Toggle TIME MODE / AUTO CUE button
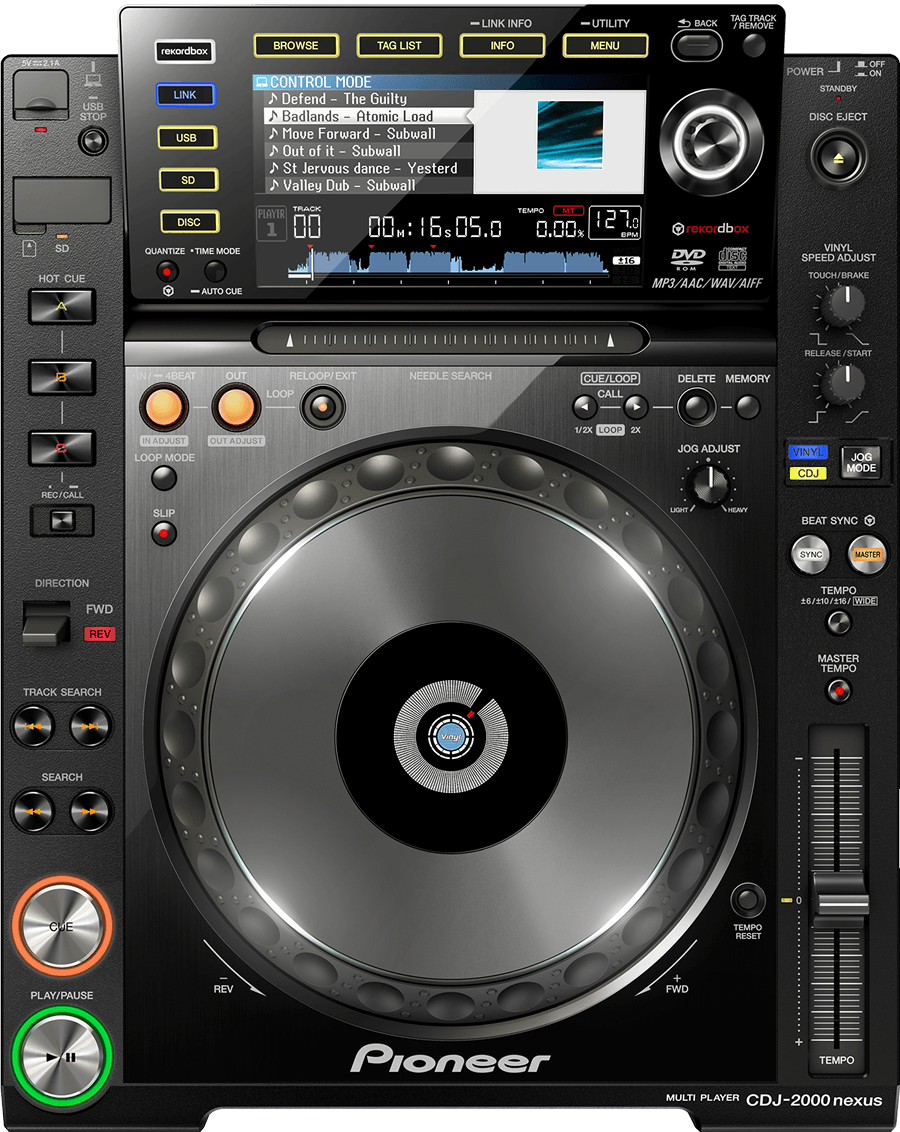900x1132 pixels. [x=215, y=271]
